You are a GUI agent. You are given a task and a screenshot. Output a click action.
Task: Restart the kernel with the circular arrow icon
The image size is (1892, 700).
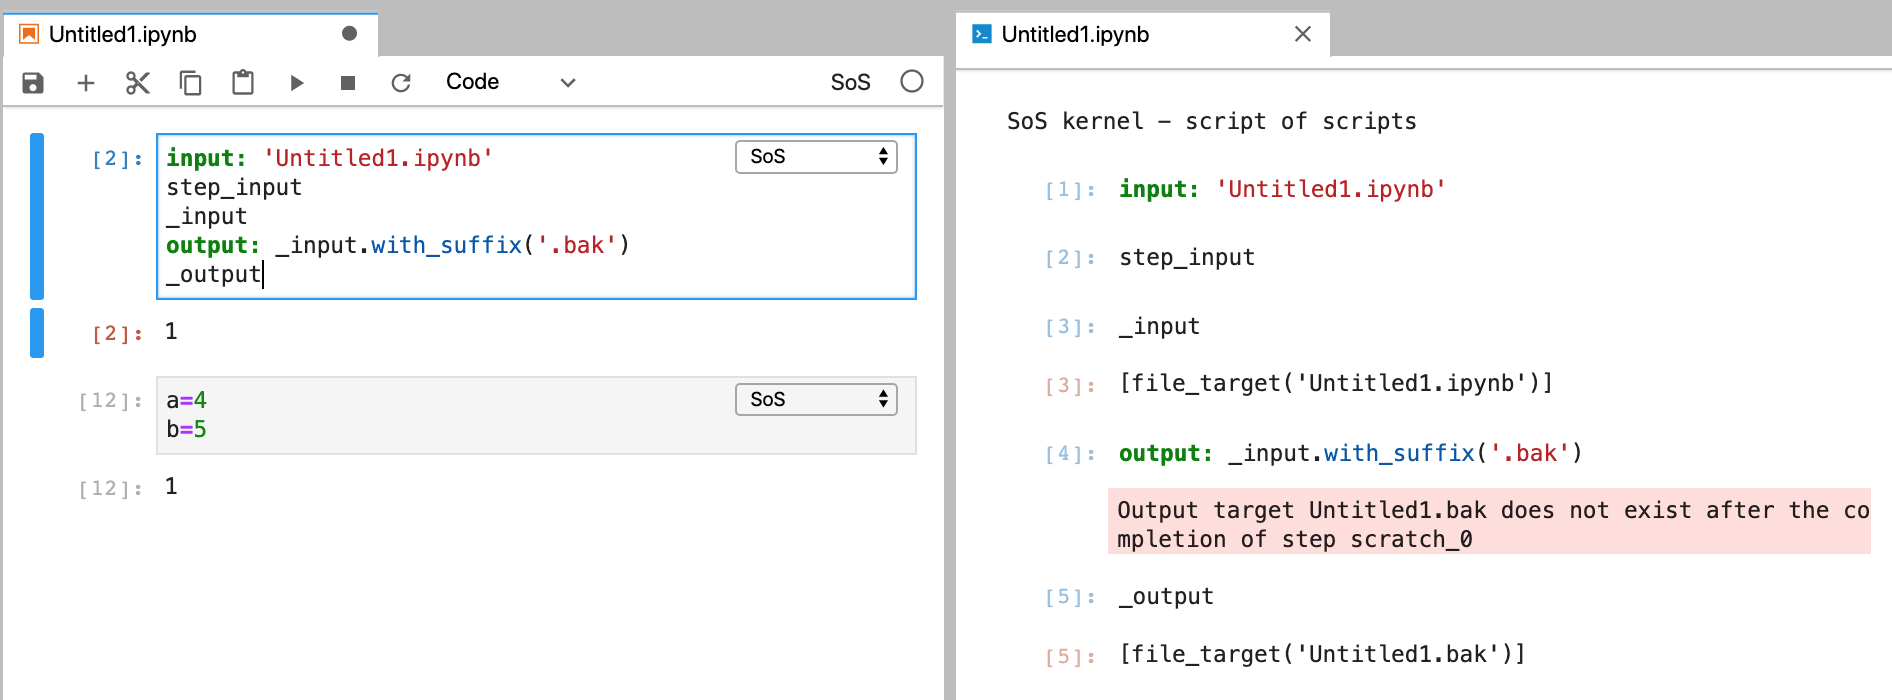401,83
